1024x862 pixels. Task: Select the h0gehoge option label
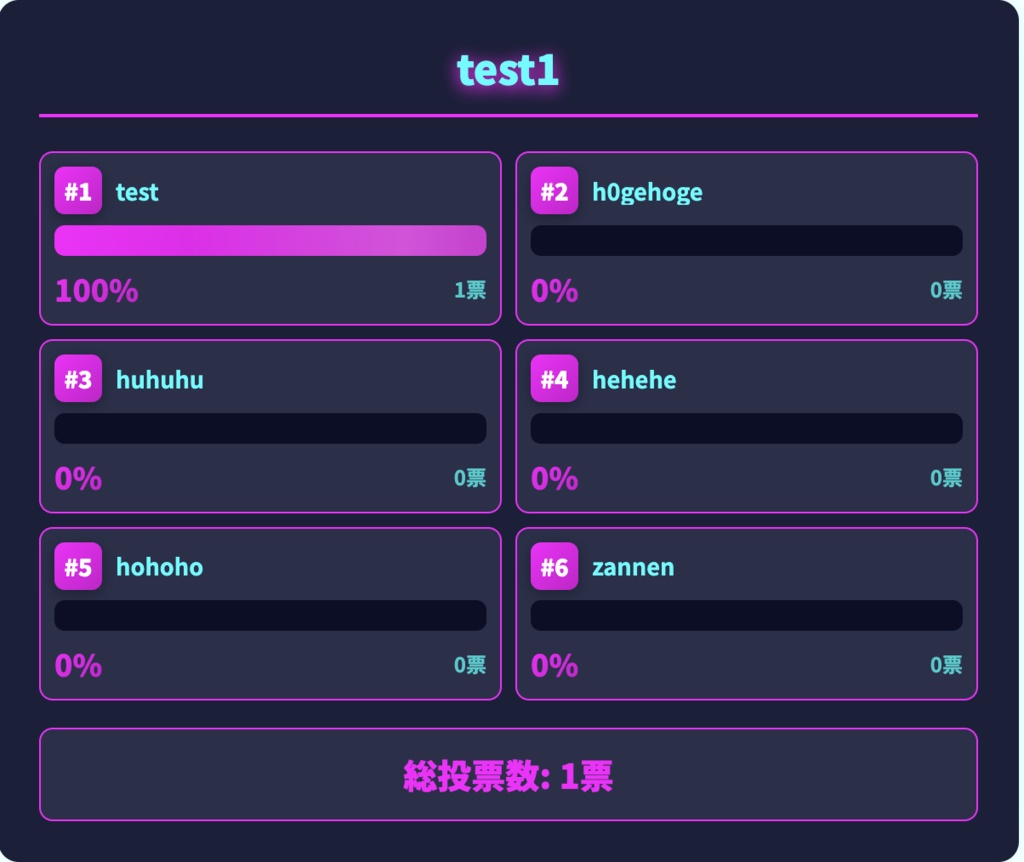coord(649,192)
